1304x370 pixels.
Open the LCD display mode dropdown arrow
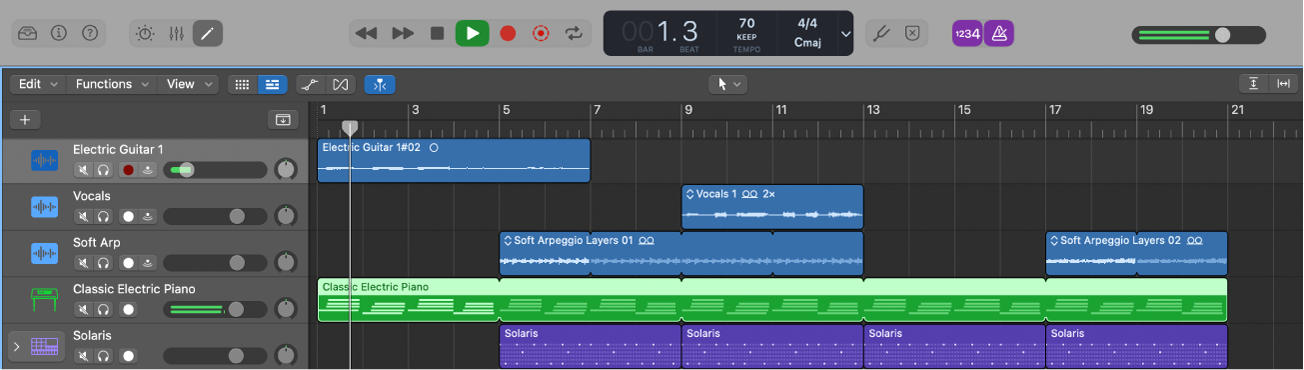click(x=846, y=34)
